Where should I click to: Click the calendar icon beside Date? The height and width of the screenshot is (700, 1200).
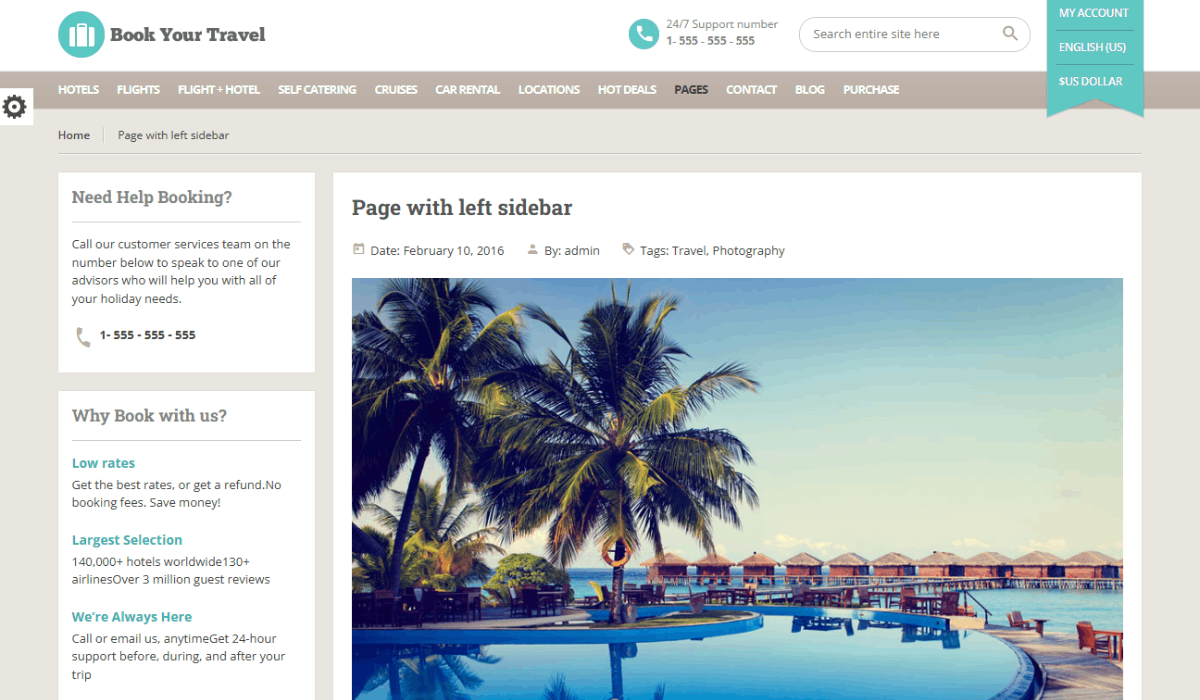pos(358,249)
